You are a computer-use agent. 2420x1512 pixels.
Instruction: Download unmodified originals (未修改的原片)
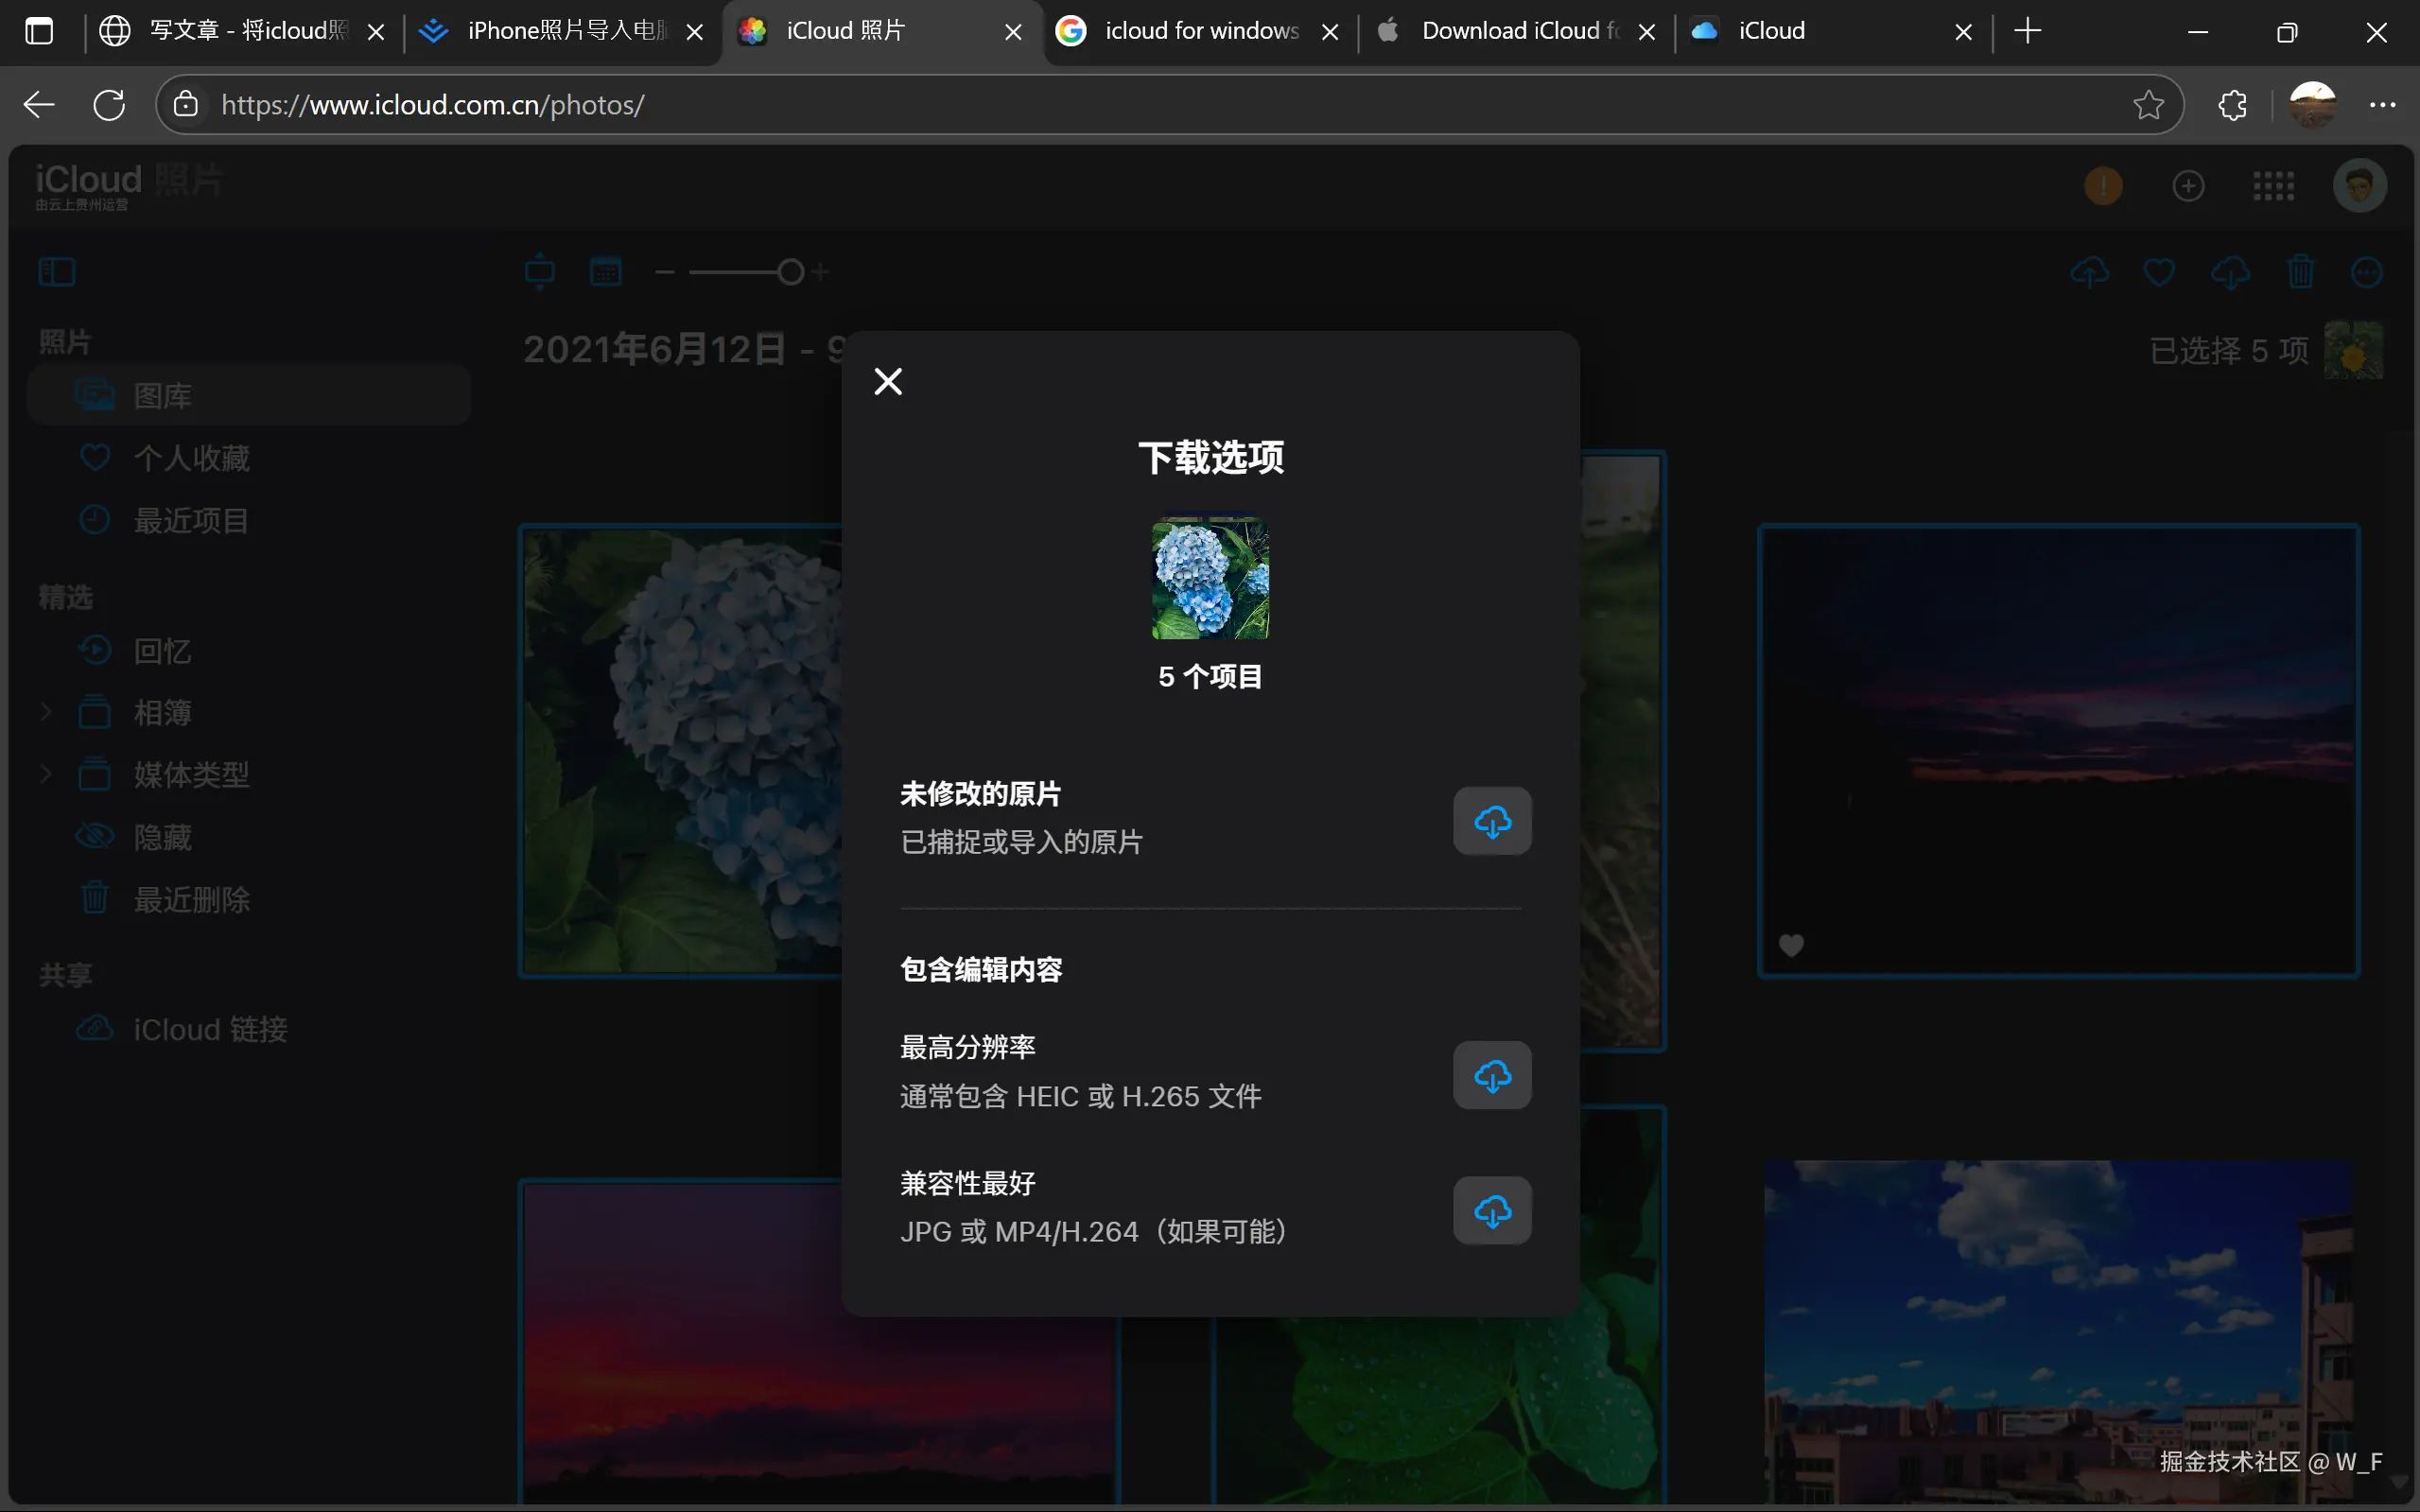pyautogui.click(x=1492, y=821)
